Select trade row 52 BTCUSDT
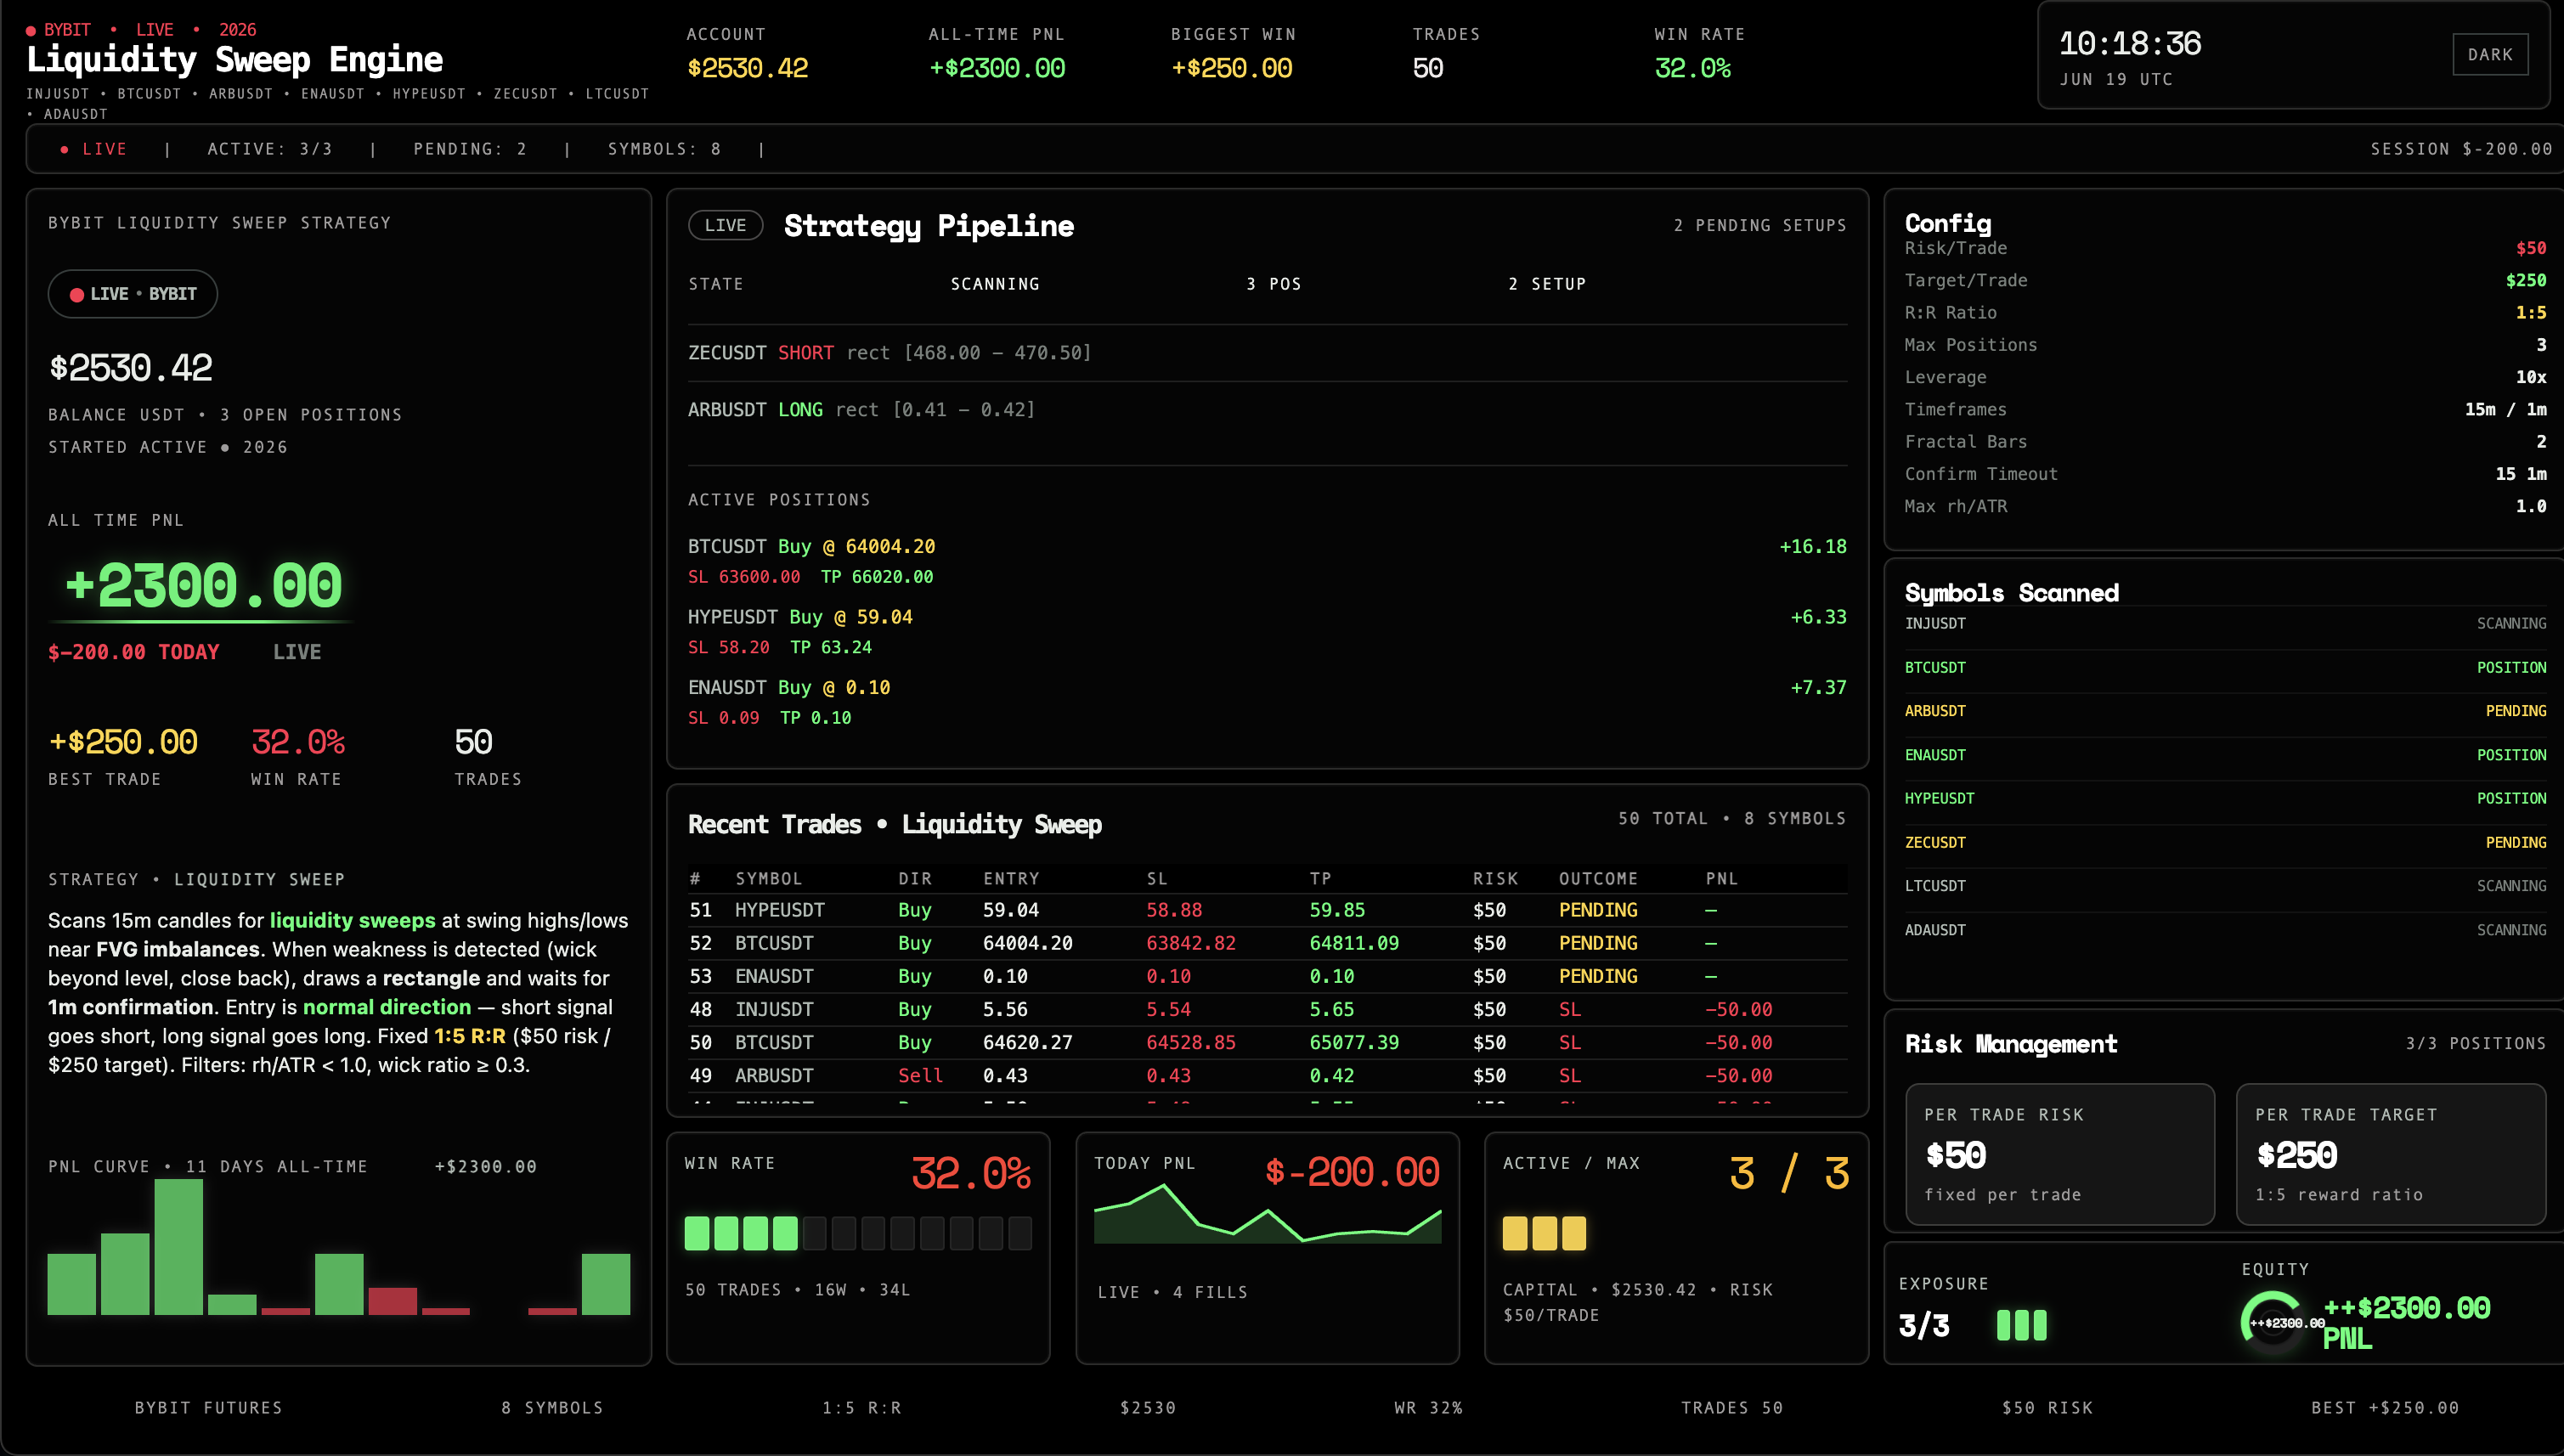The width and height of the screenshot is (2564, 1456). point(1267,943)
